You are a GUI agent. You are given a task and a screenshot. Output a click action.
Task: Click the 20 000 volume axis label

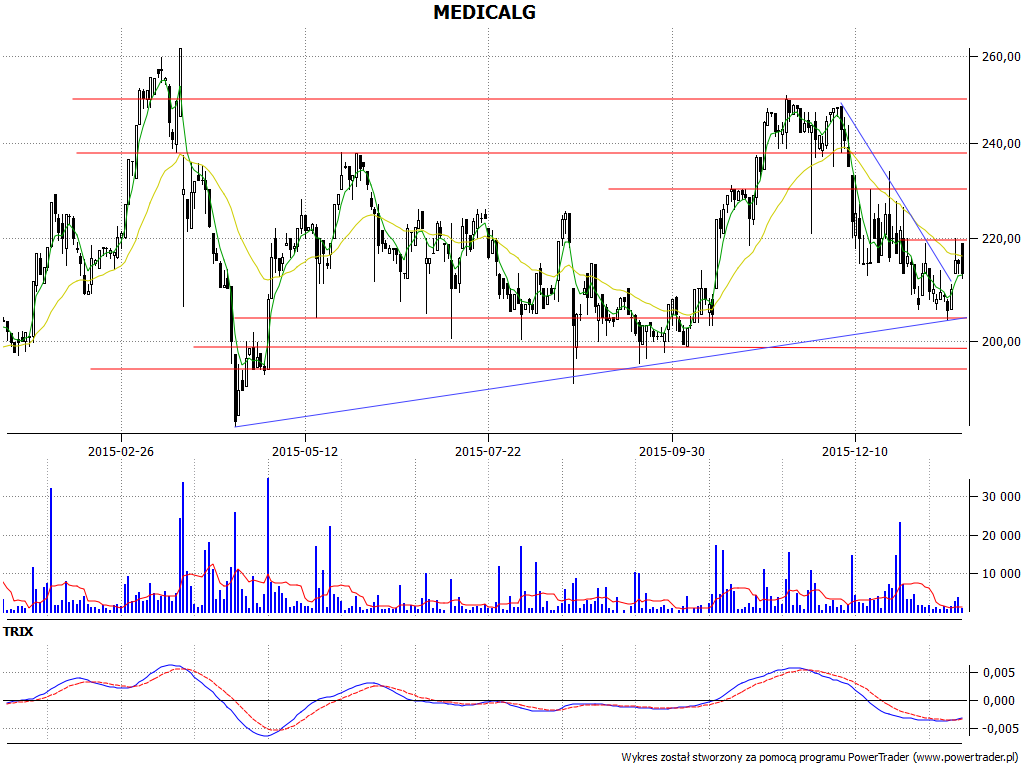[x=1001, y=536]
